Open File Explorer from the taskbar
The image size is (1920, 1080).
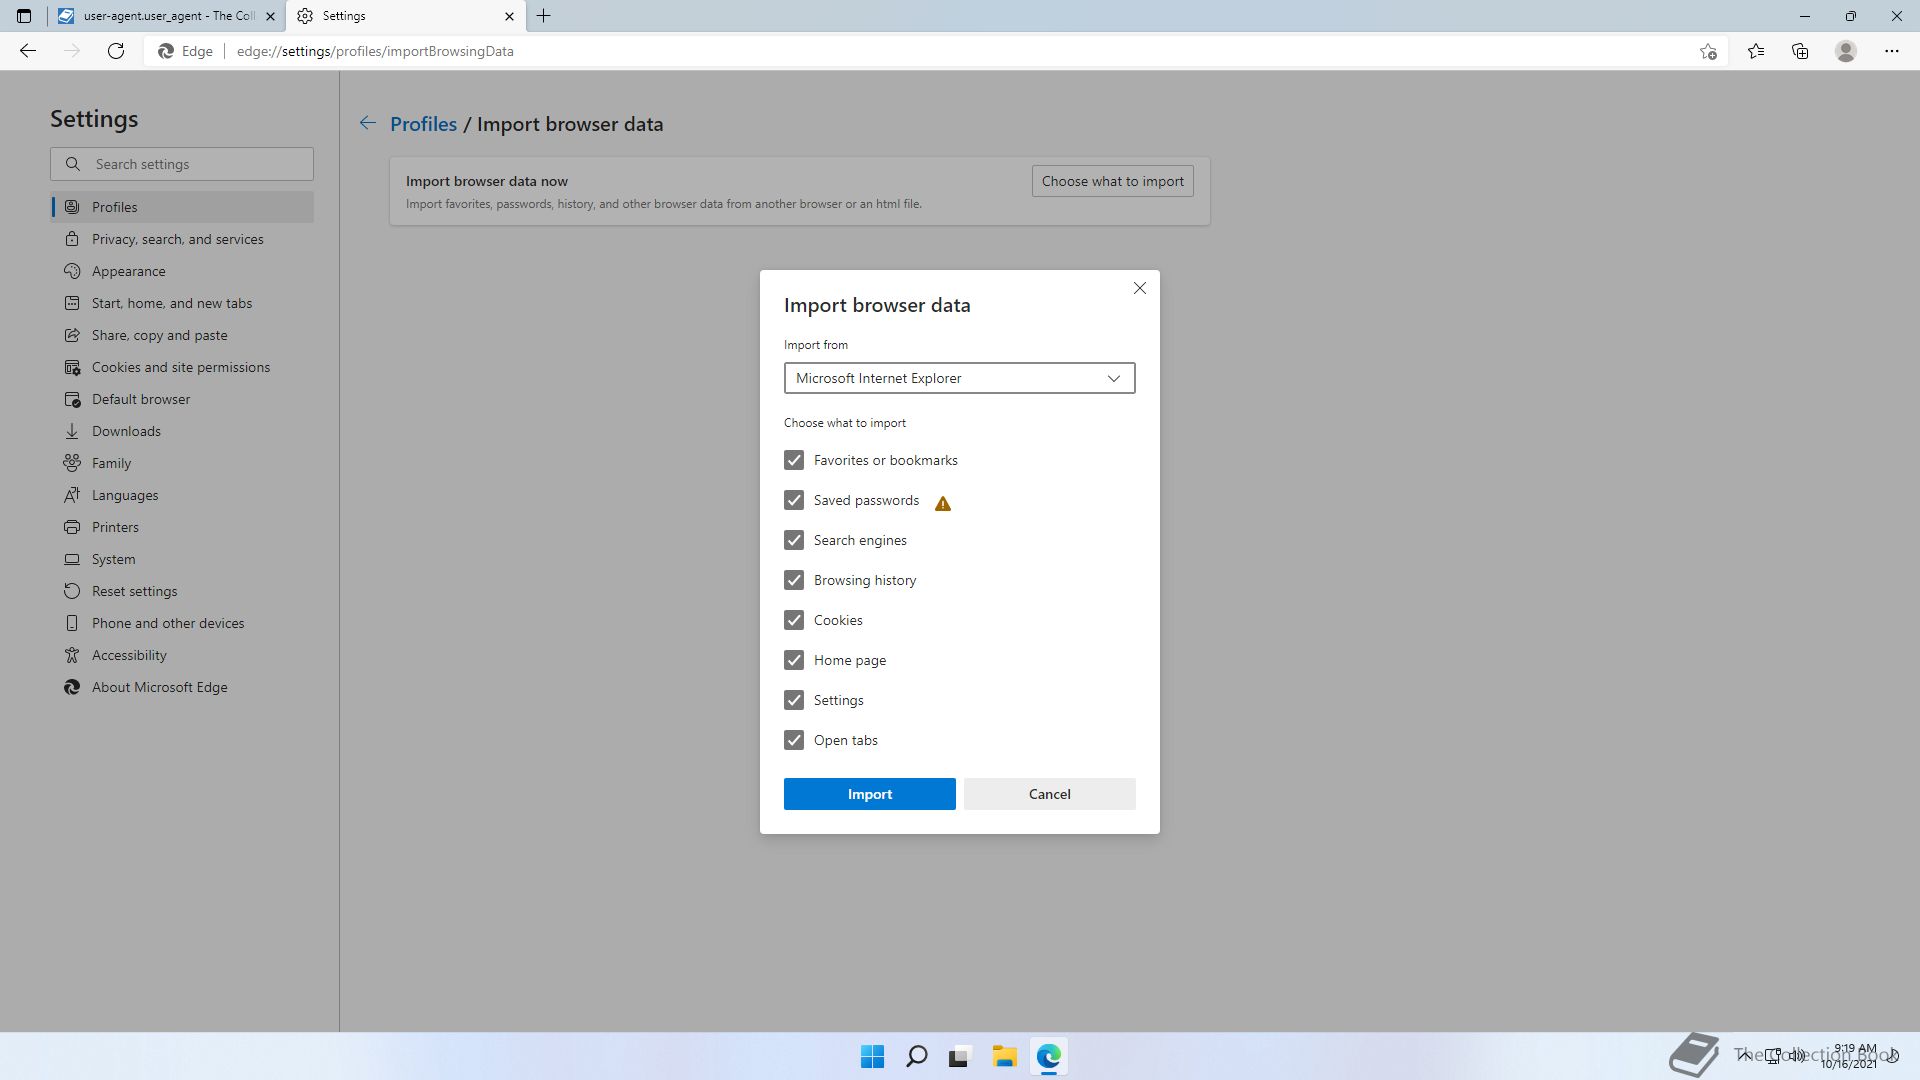tap(1004, 1056)
